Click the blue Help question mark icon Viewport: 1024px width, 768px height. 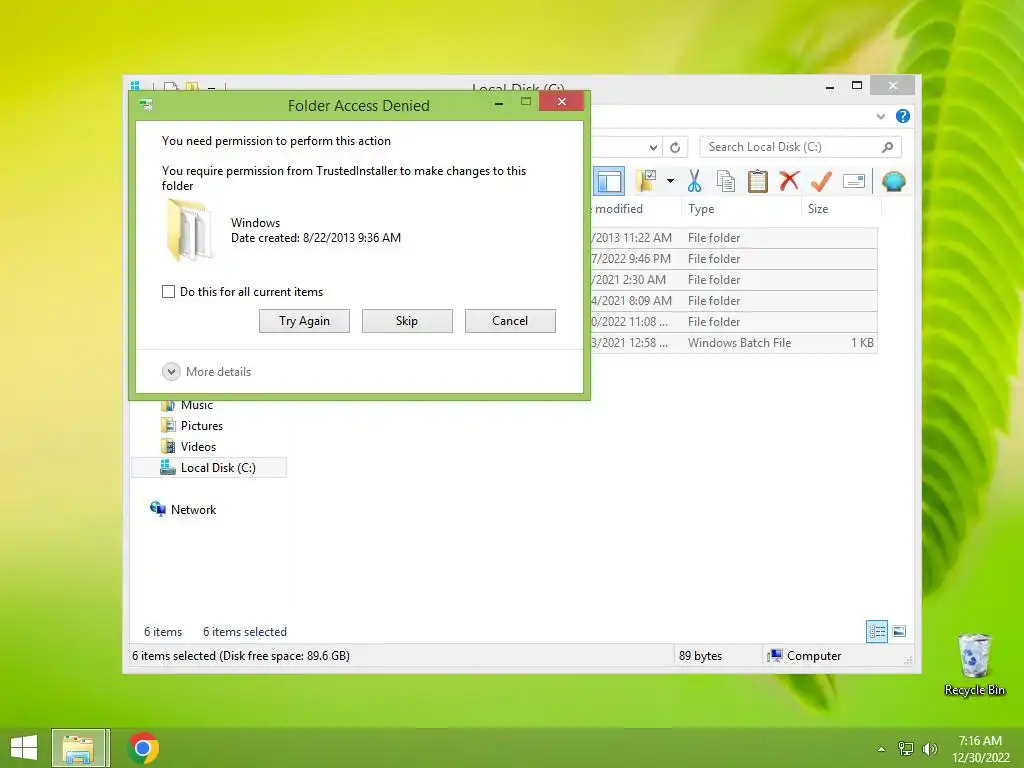pos(903,116)
